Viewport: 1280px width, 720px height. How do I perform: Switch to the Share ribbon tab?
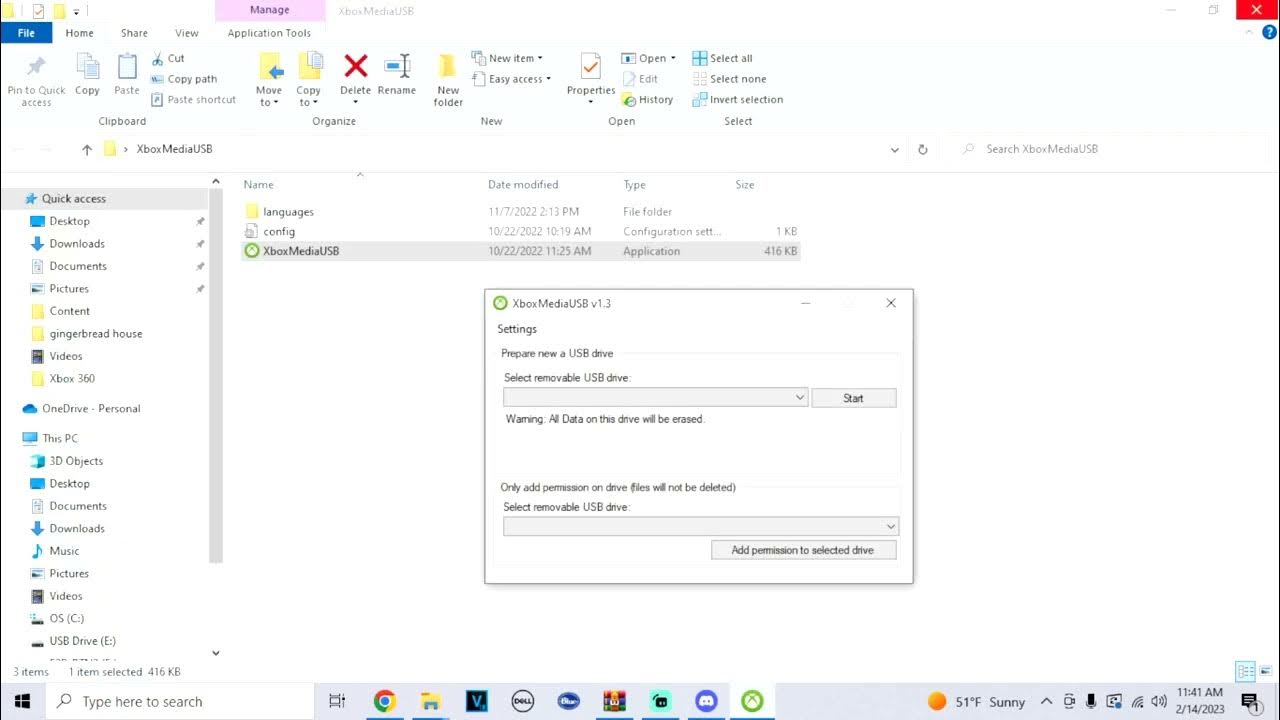click(x=134, y=33)
